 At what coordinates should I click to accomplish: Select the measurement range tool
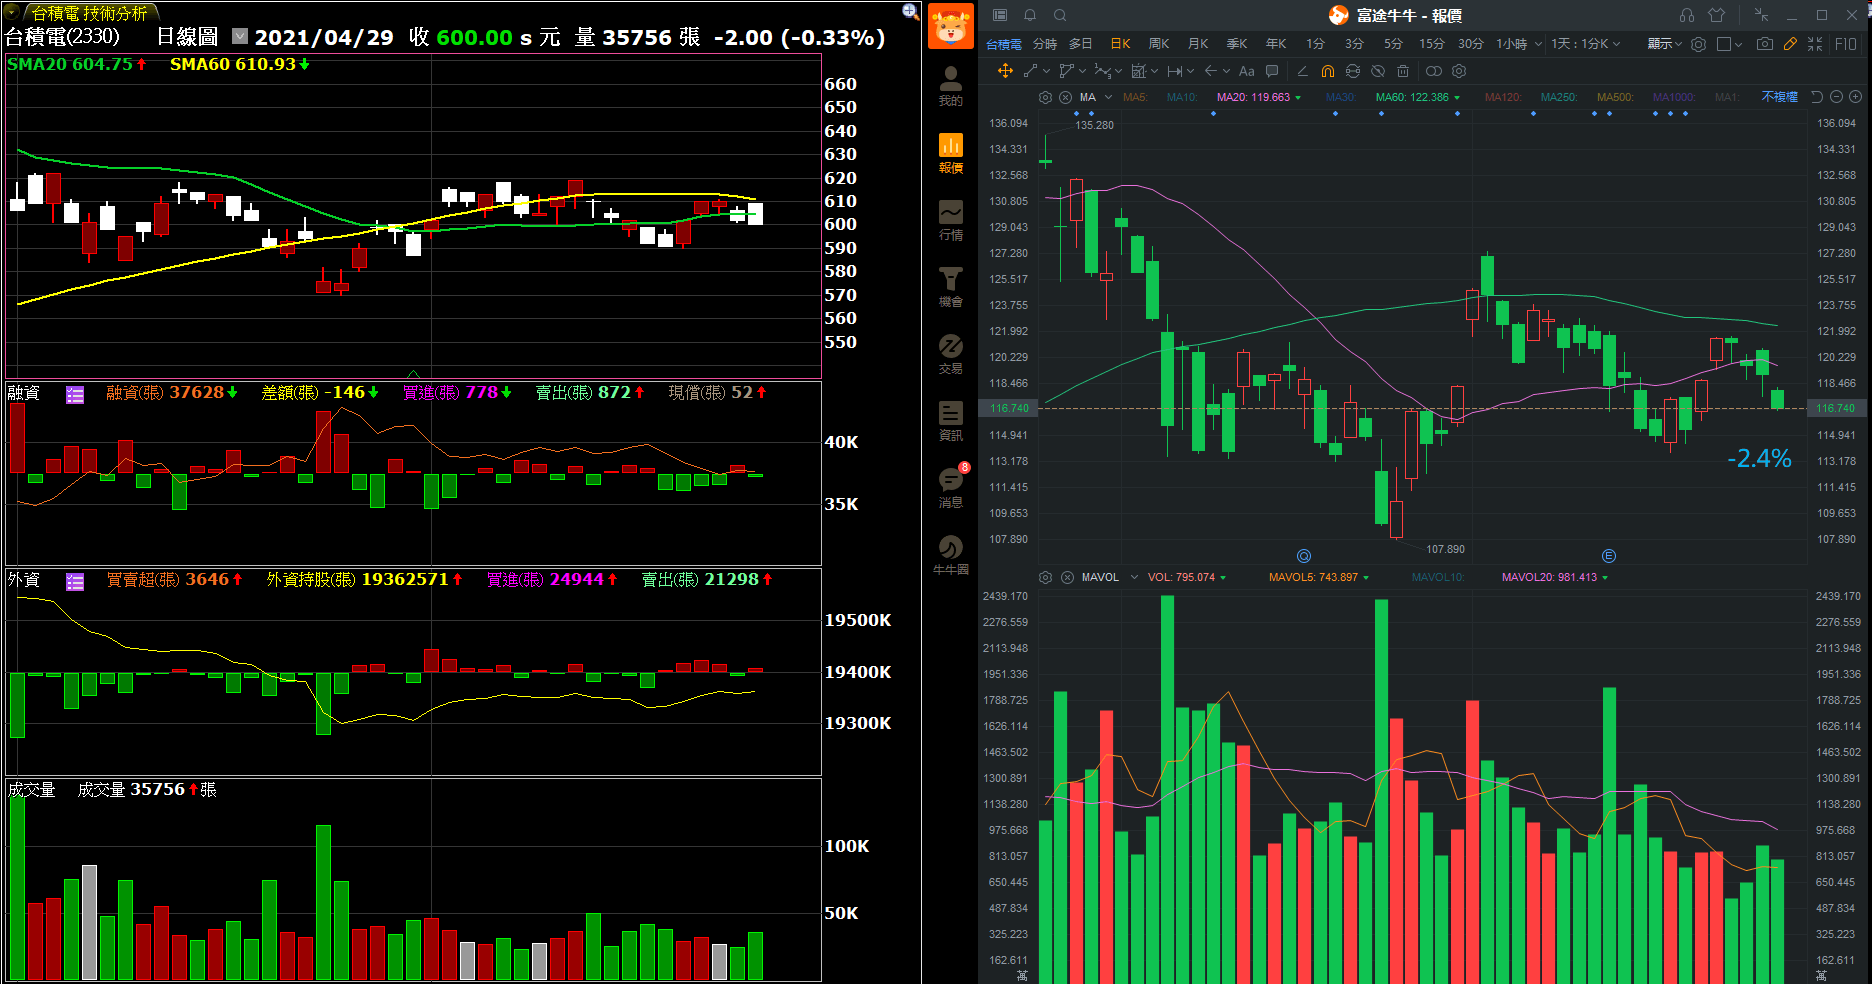pyautogui.click(x=1175, y=71)
